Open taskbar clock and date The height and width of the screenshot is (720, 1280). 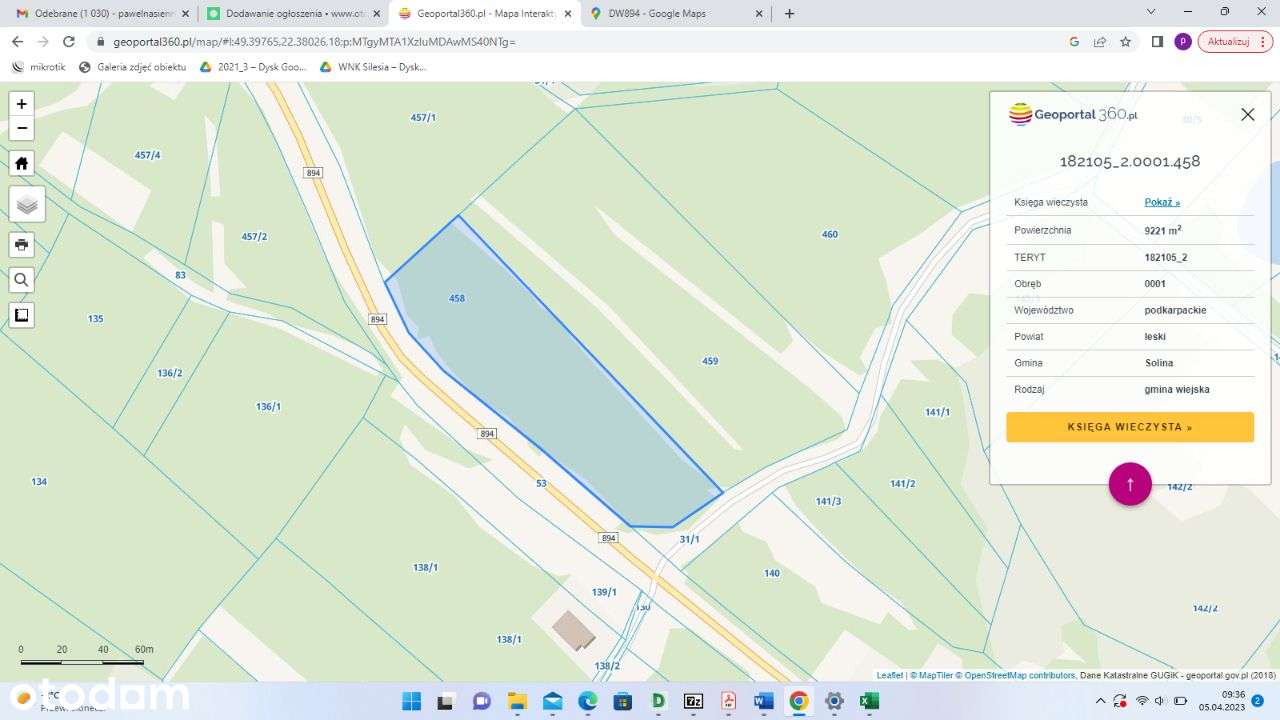[1220, 701]
